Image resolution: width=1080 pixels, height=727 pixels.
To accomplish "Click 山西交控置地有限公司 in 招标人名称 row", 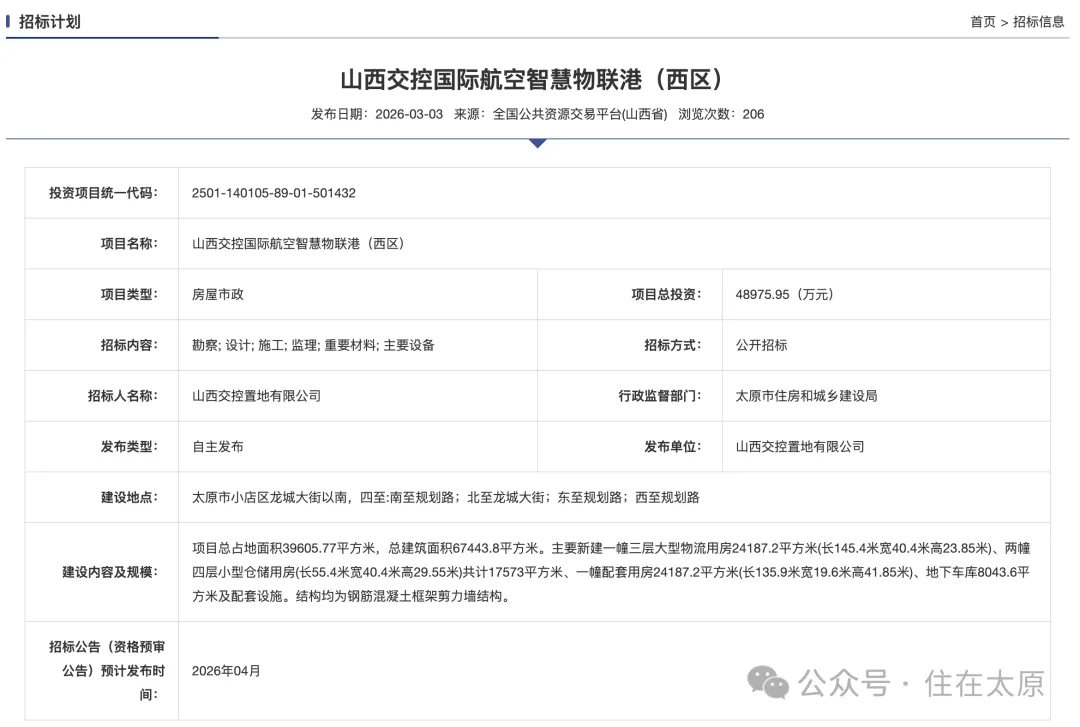I will pos(256,396).
